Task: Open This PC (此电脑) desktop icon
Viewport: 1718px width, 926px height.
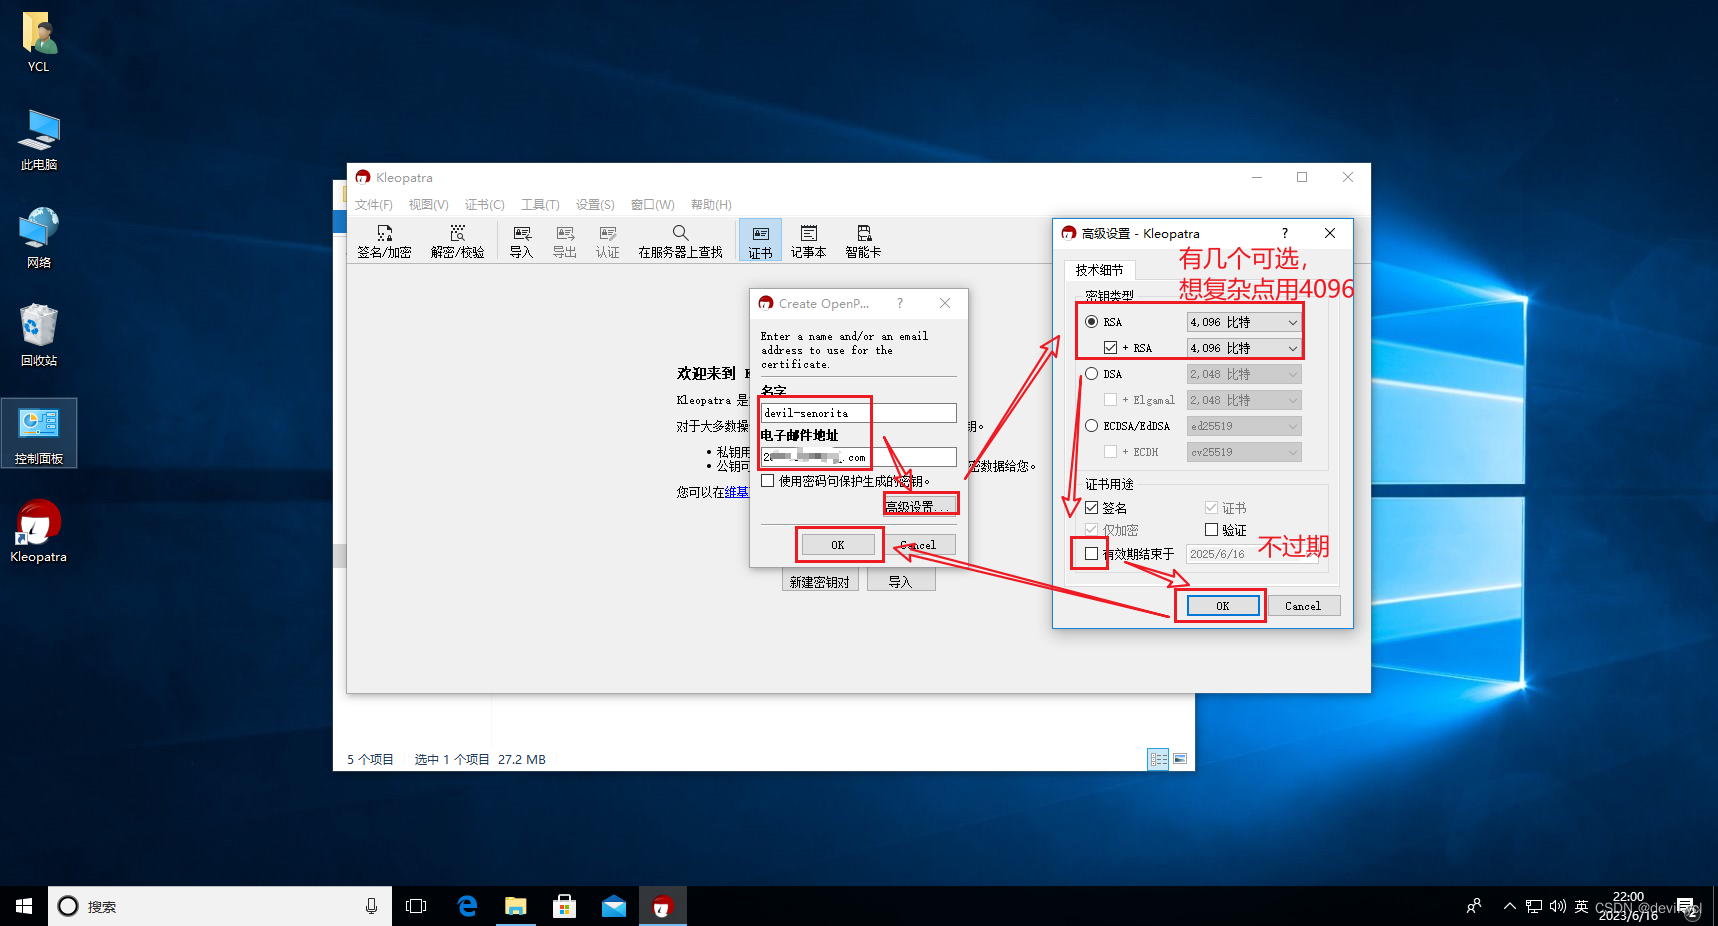Action: (39, 140)
